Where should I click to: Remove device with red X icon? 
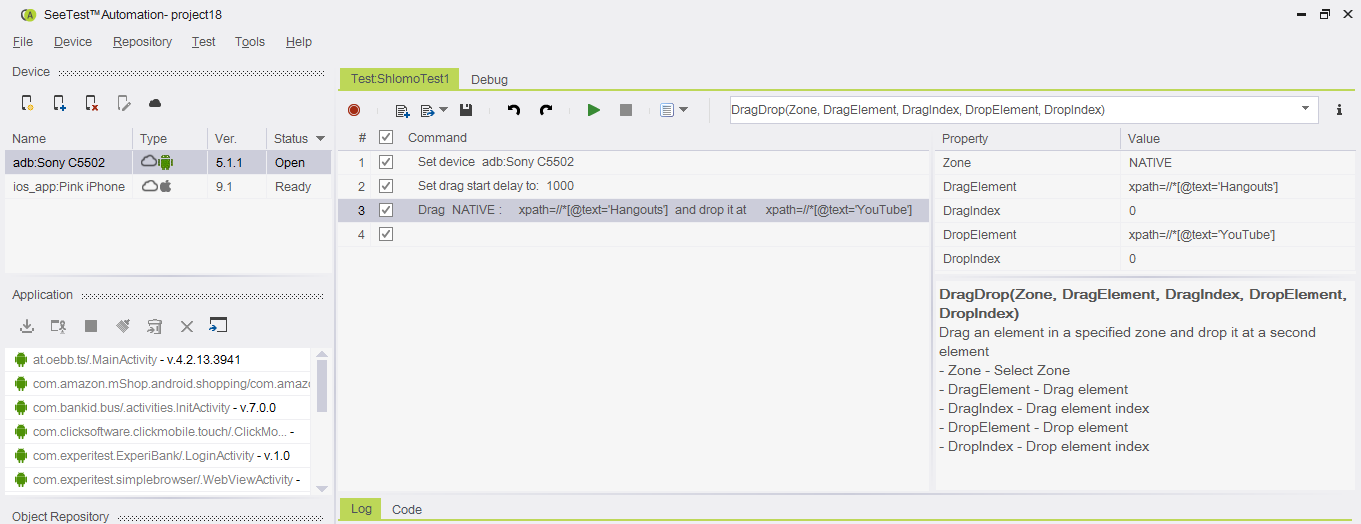pos(91,103)
